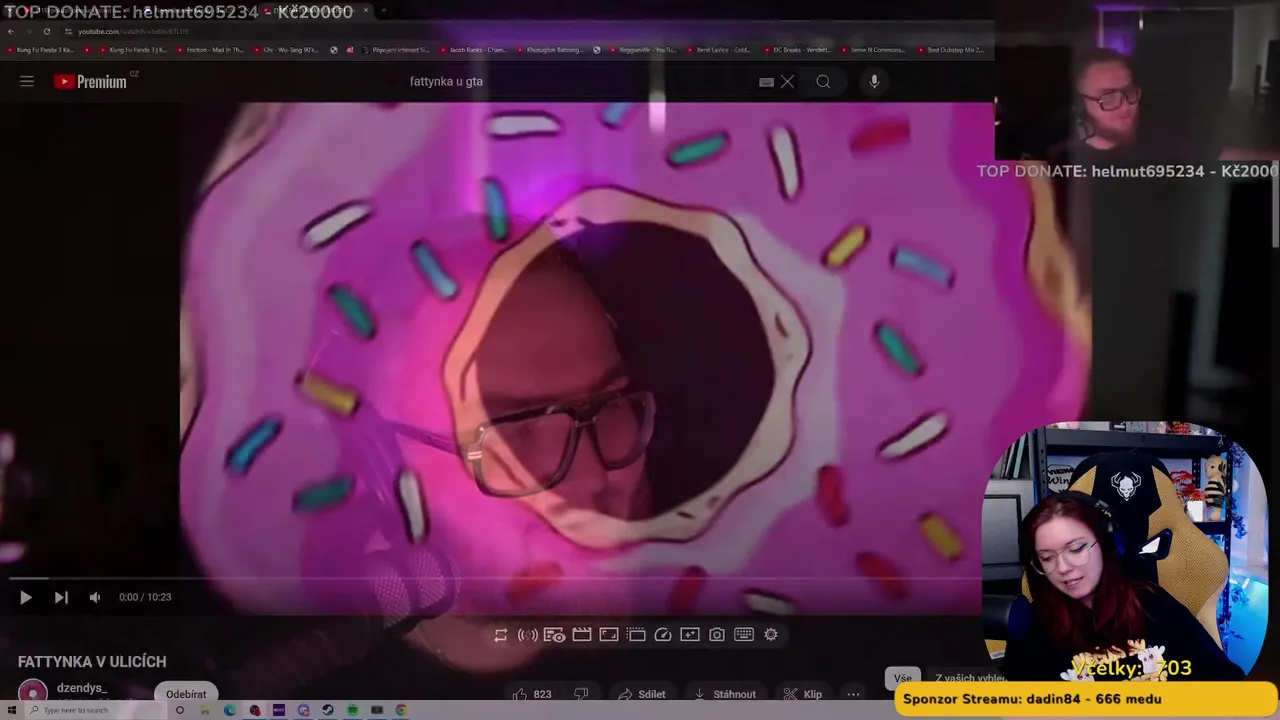The image size is (1280, 720).
Task: Open a new browser tab
Action: pyautogui.click(x=384, y=10)
